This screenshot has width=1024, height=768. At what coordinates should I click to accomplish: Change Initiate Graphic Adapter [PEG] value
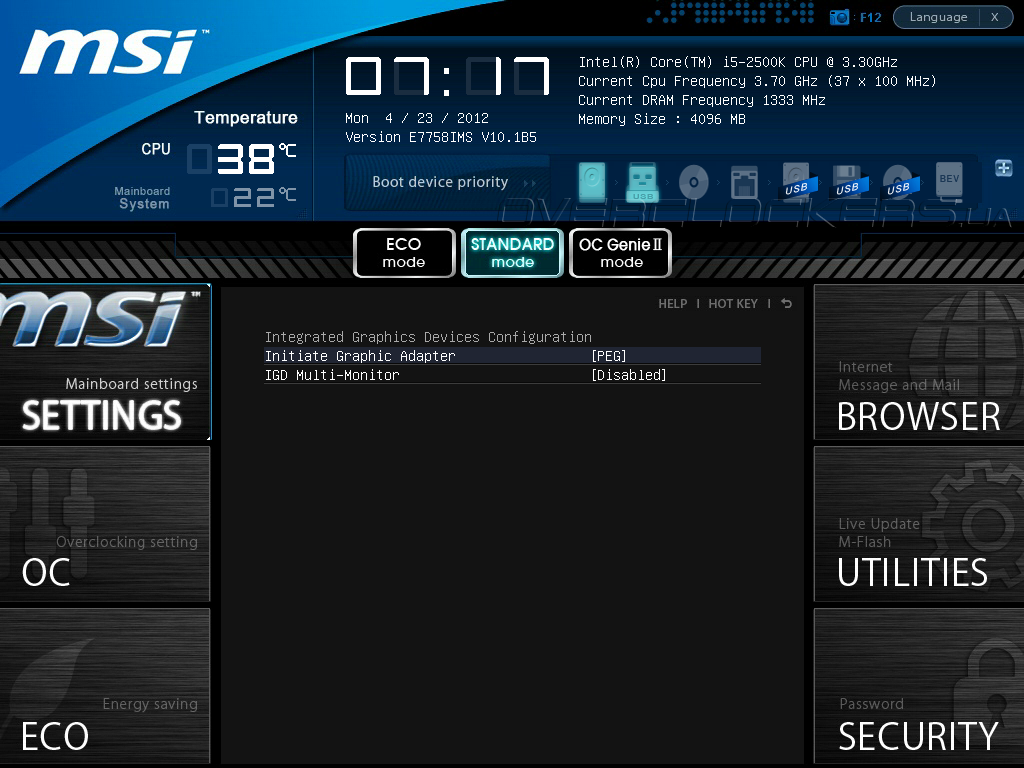click(609, 356)
